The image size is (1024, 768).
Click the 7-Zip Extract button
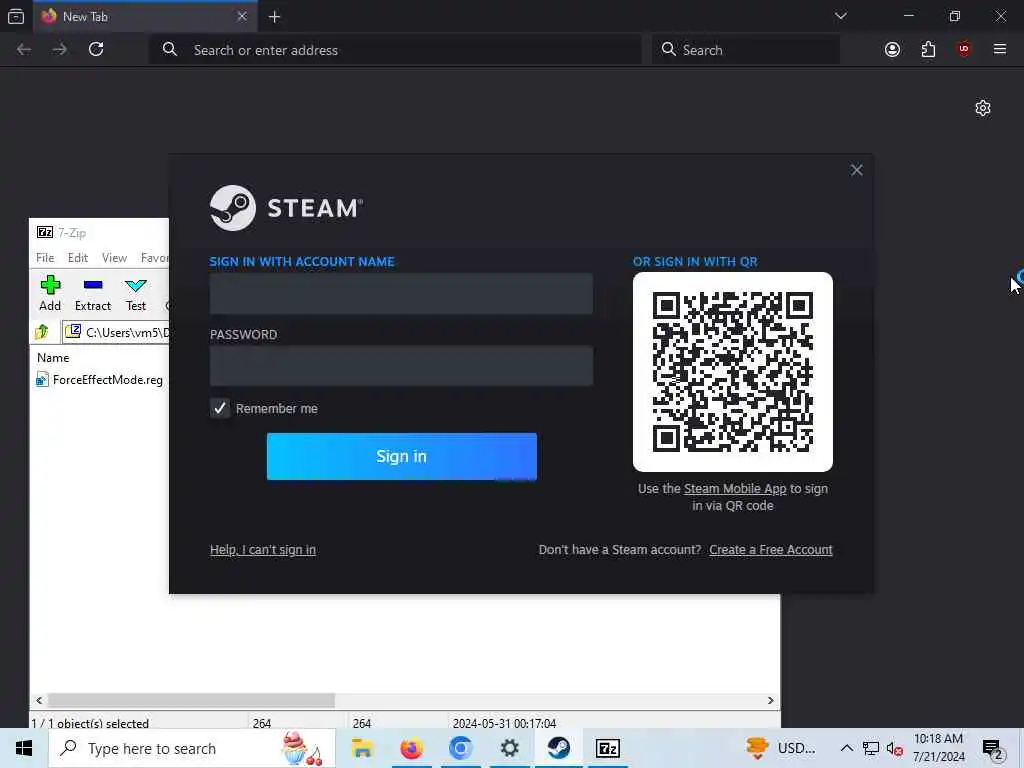93,293
